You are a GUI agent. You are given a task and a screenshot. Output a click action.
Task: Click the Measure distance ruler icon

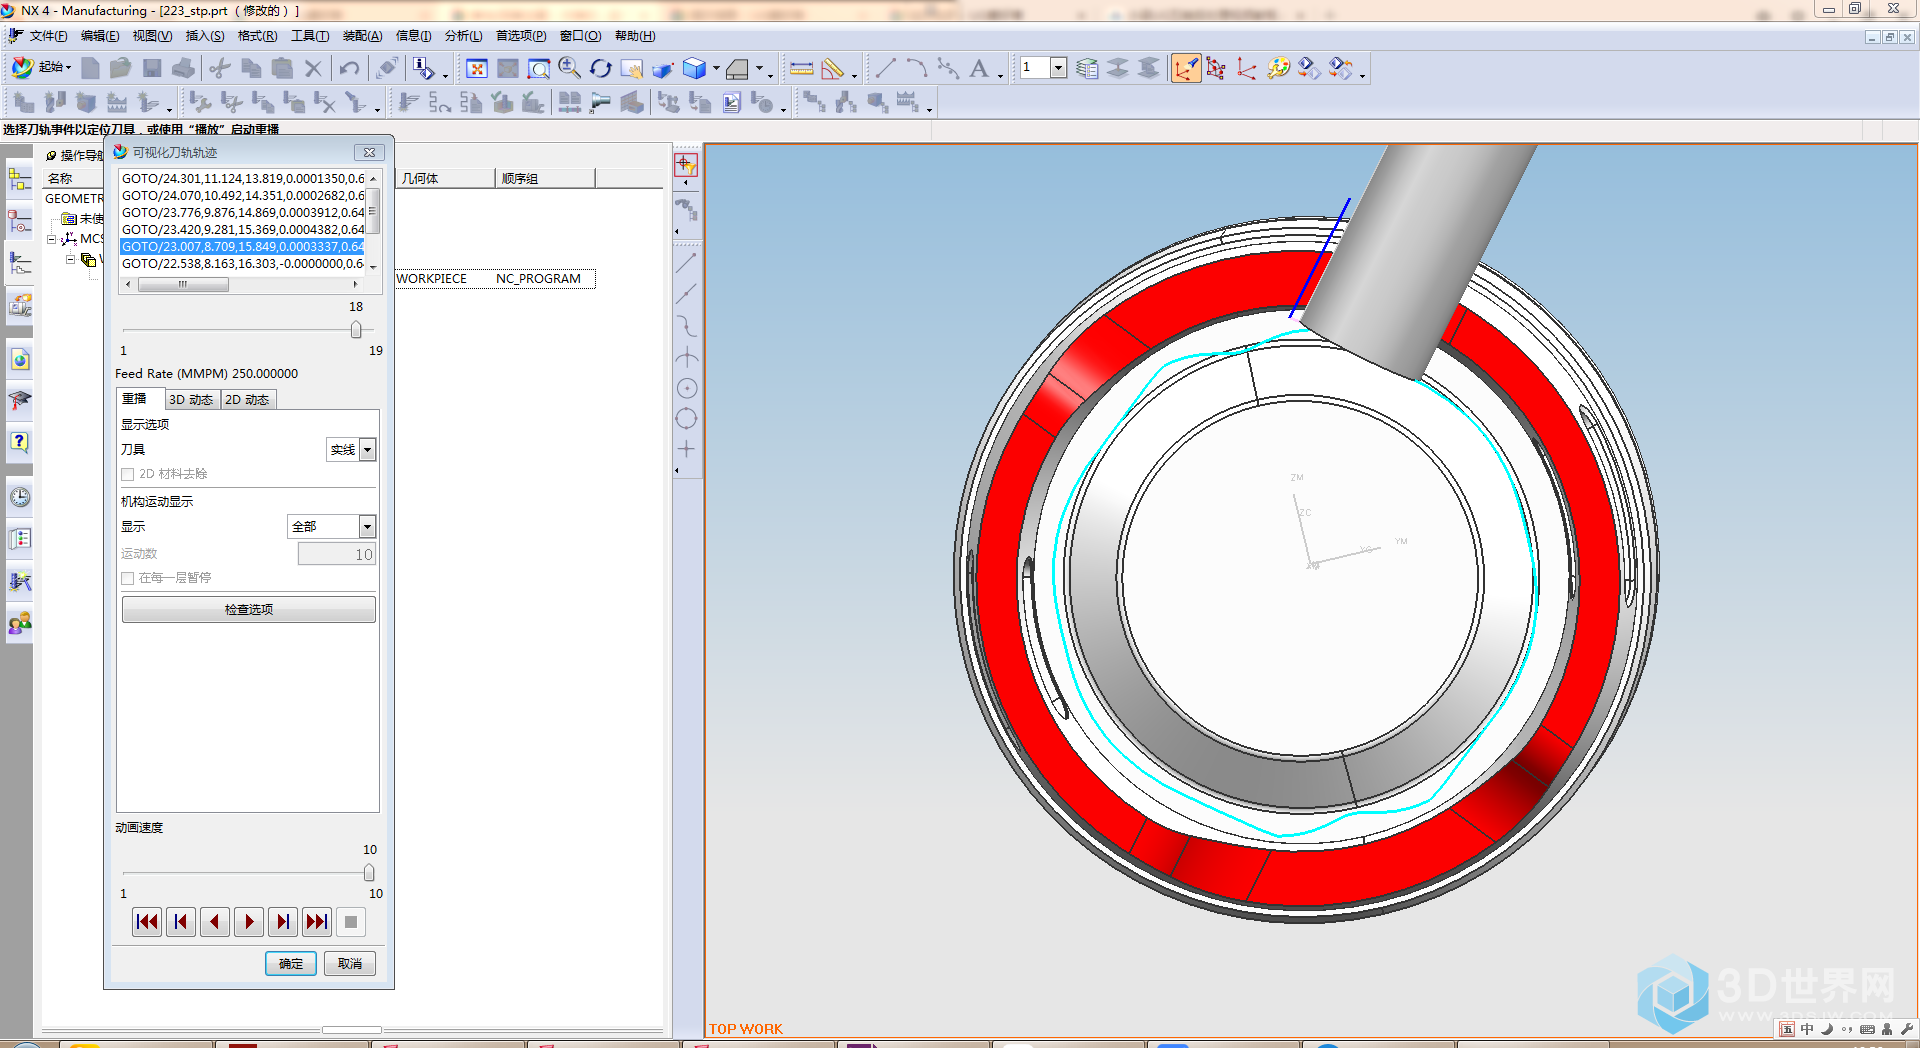(801, 68)
